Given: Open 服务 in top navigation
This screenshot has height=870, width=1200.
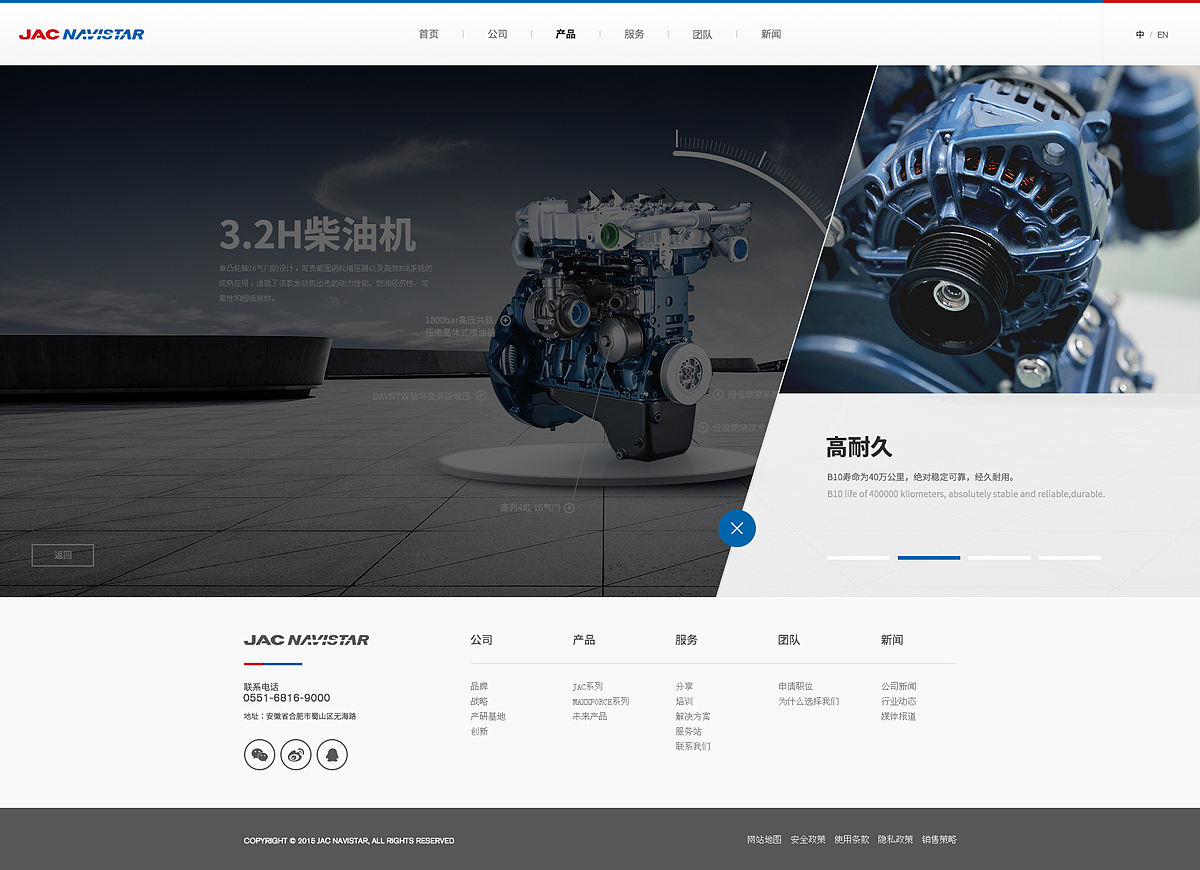Looking at the screenshot, I should (x=634, y=34).
